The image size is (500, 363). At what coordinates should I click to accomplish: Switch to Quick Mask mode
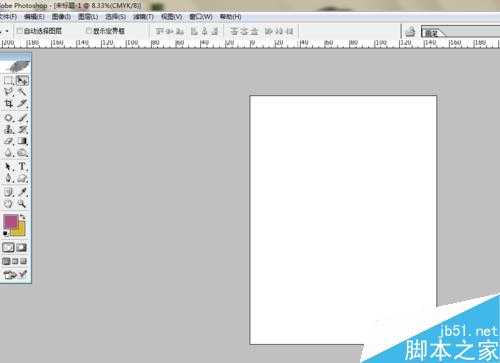pyautogui.click(x=22, y=247)
